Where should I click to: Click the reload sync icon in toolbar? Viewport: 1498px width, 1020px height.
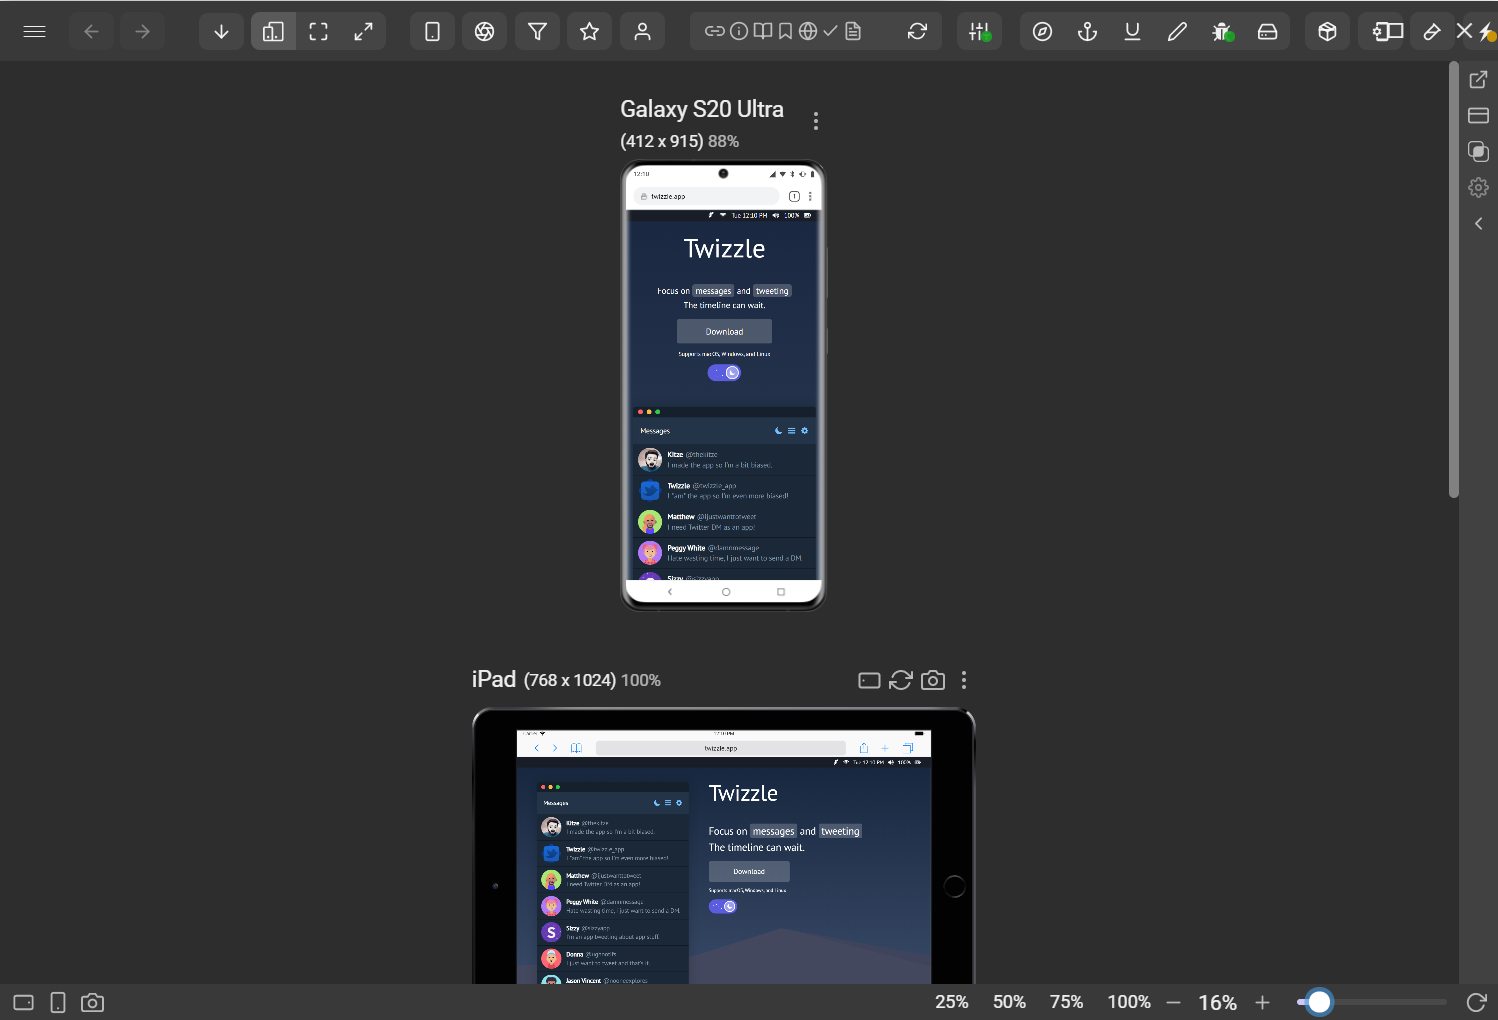click(917, 31)
